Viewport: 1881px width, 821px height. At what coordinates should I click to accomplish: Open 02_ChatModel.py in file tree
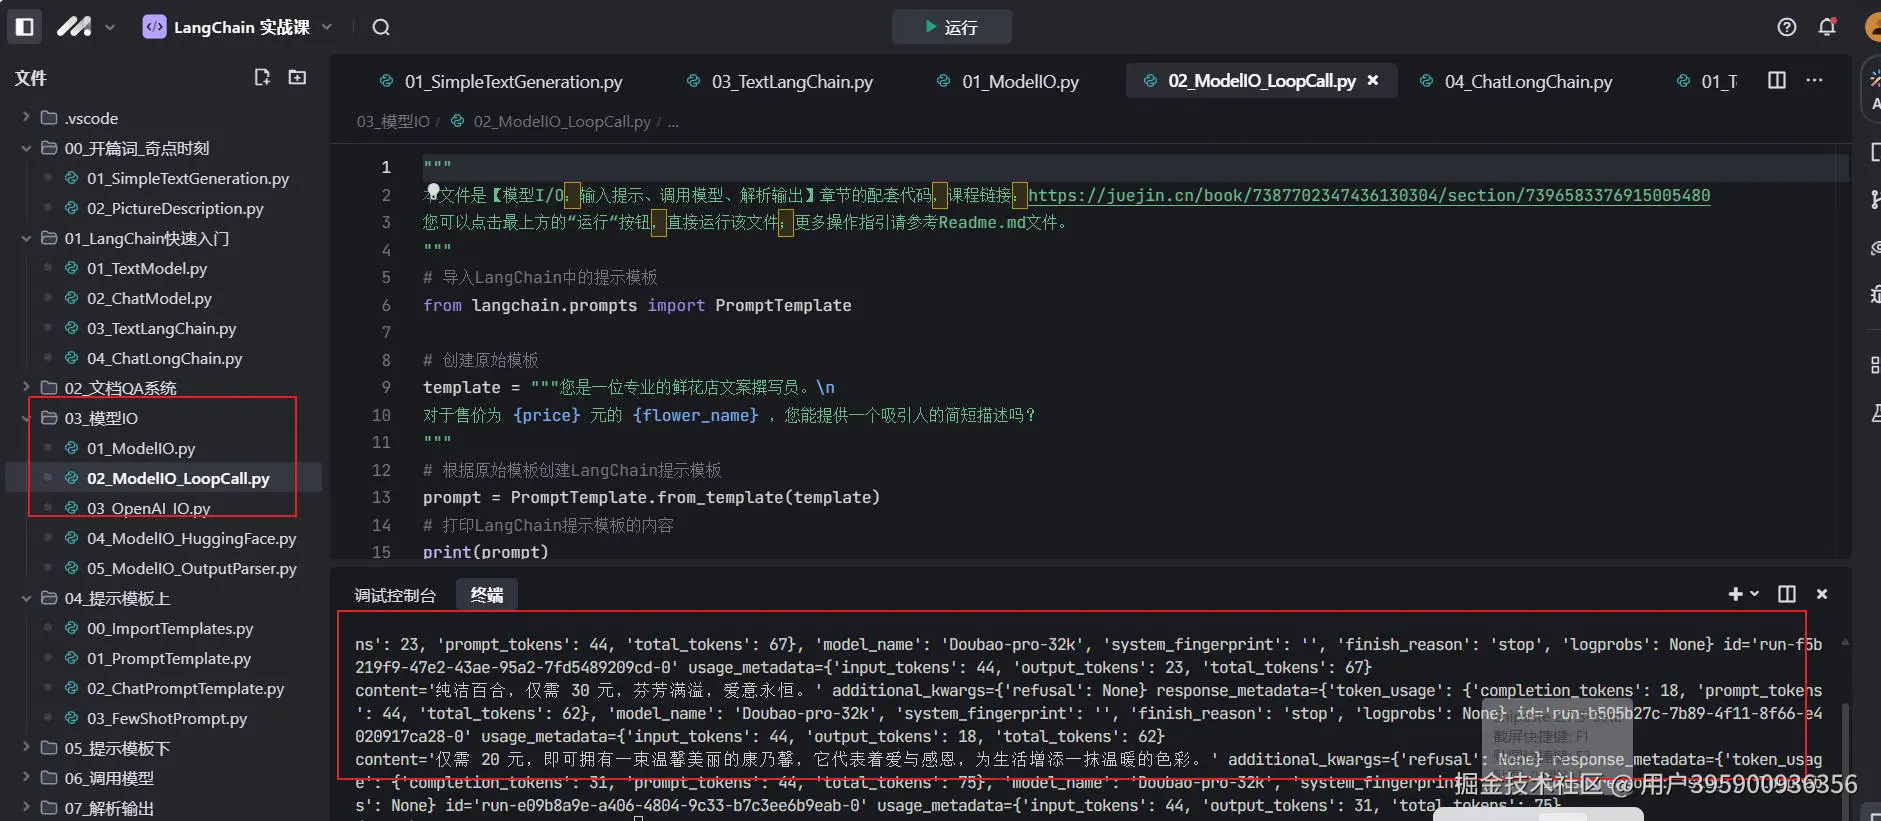[x=149, y=298]
